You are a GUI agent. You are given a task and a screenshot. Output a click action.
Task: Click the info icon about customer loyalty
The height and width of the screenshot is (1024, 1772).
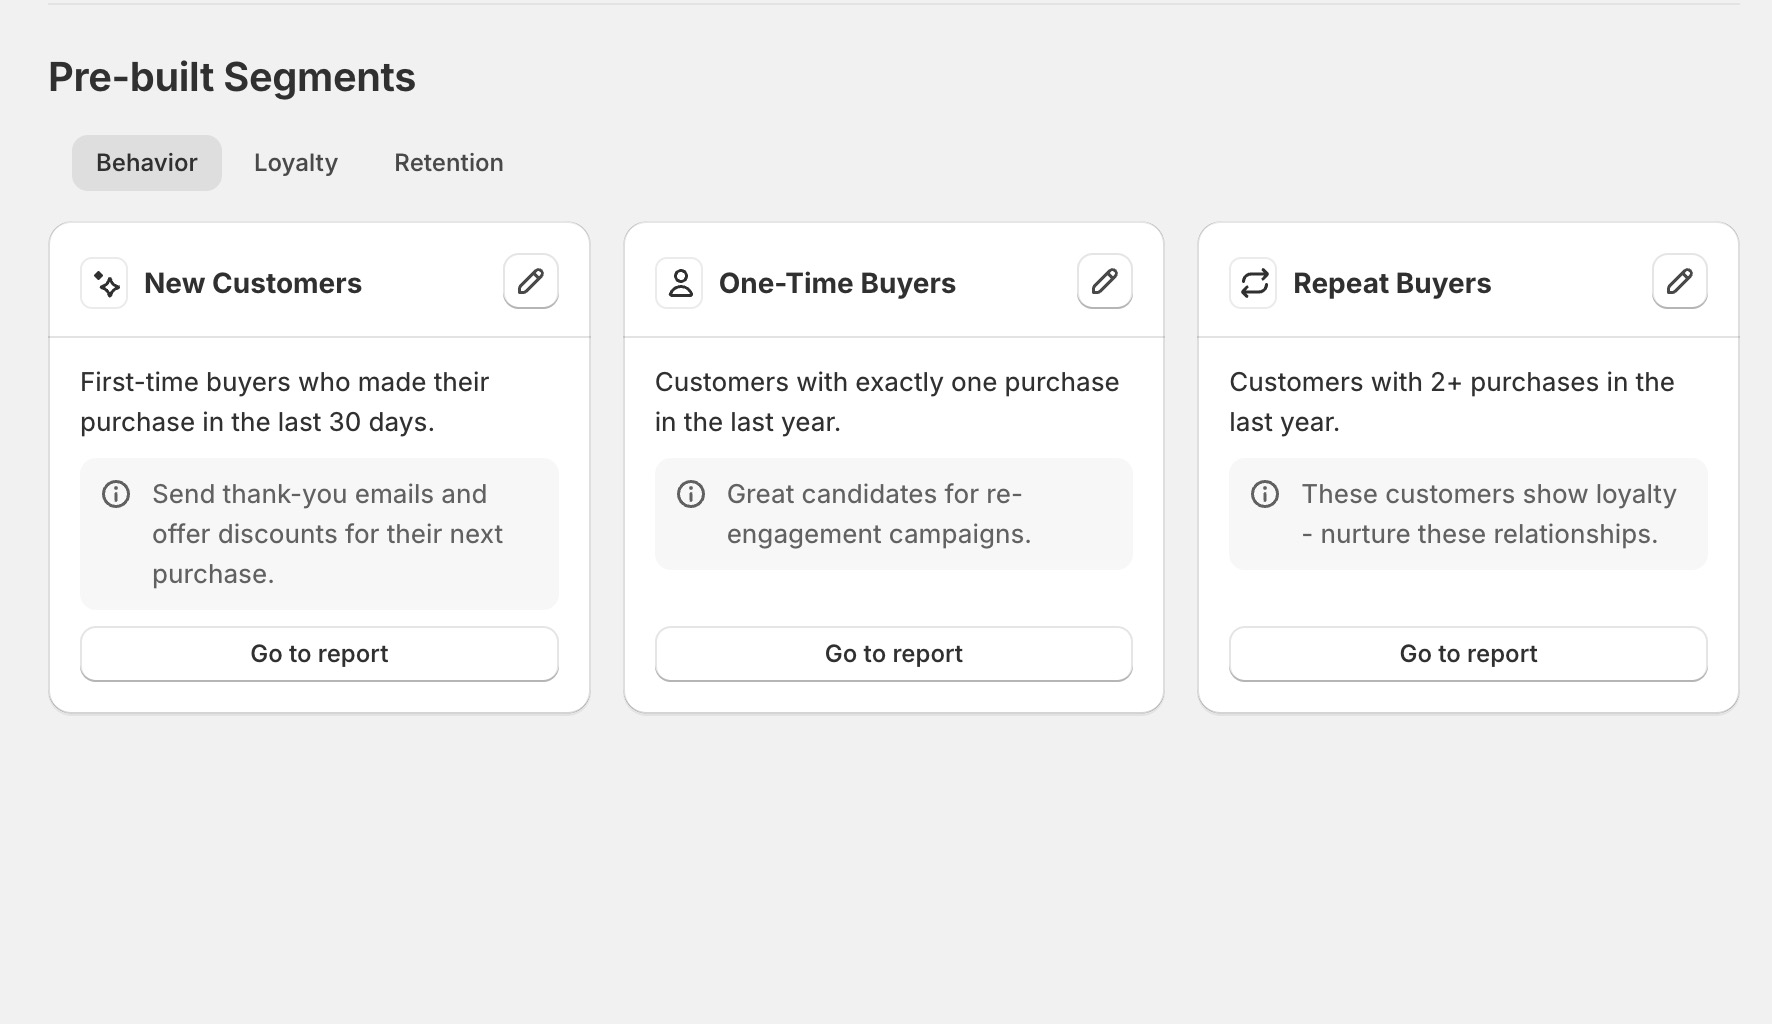tap(1265, 493)
